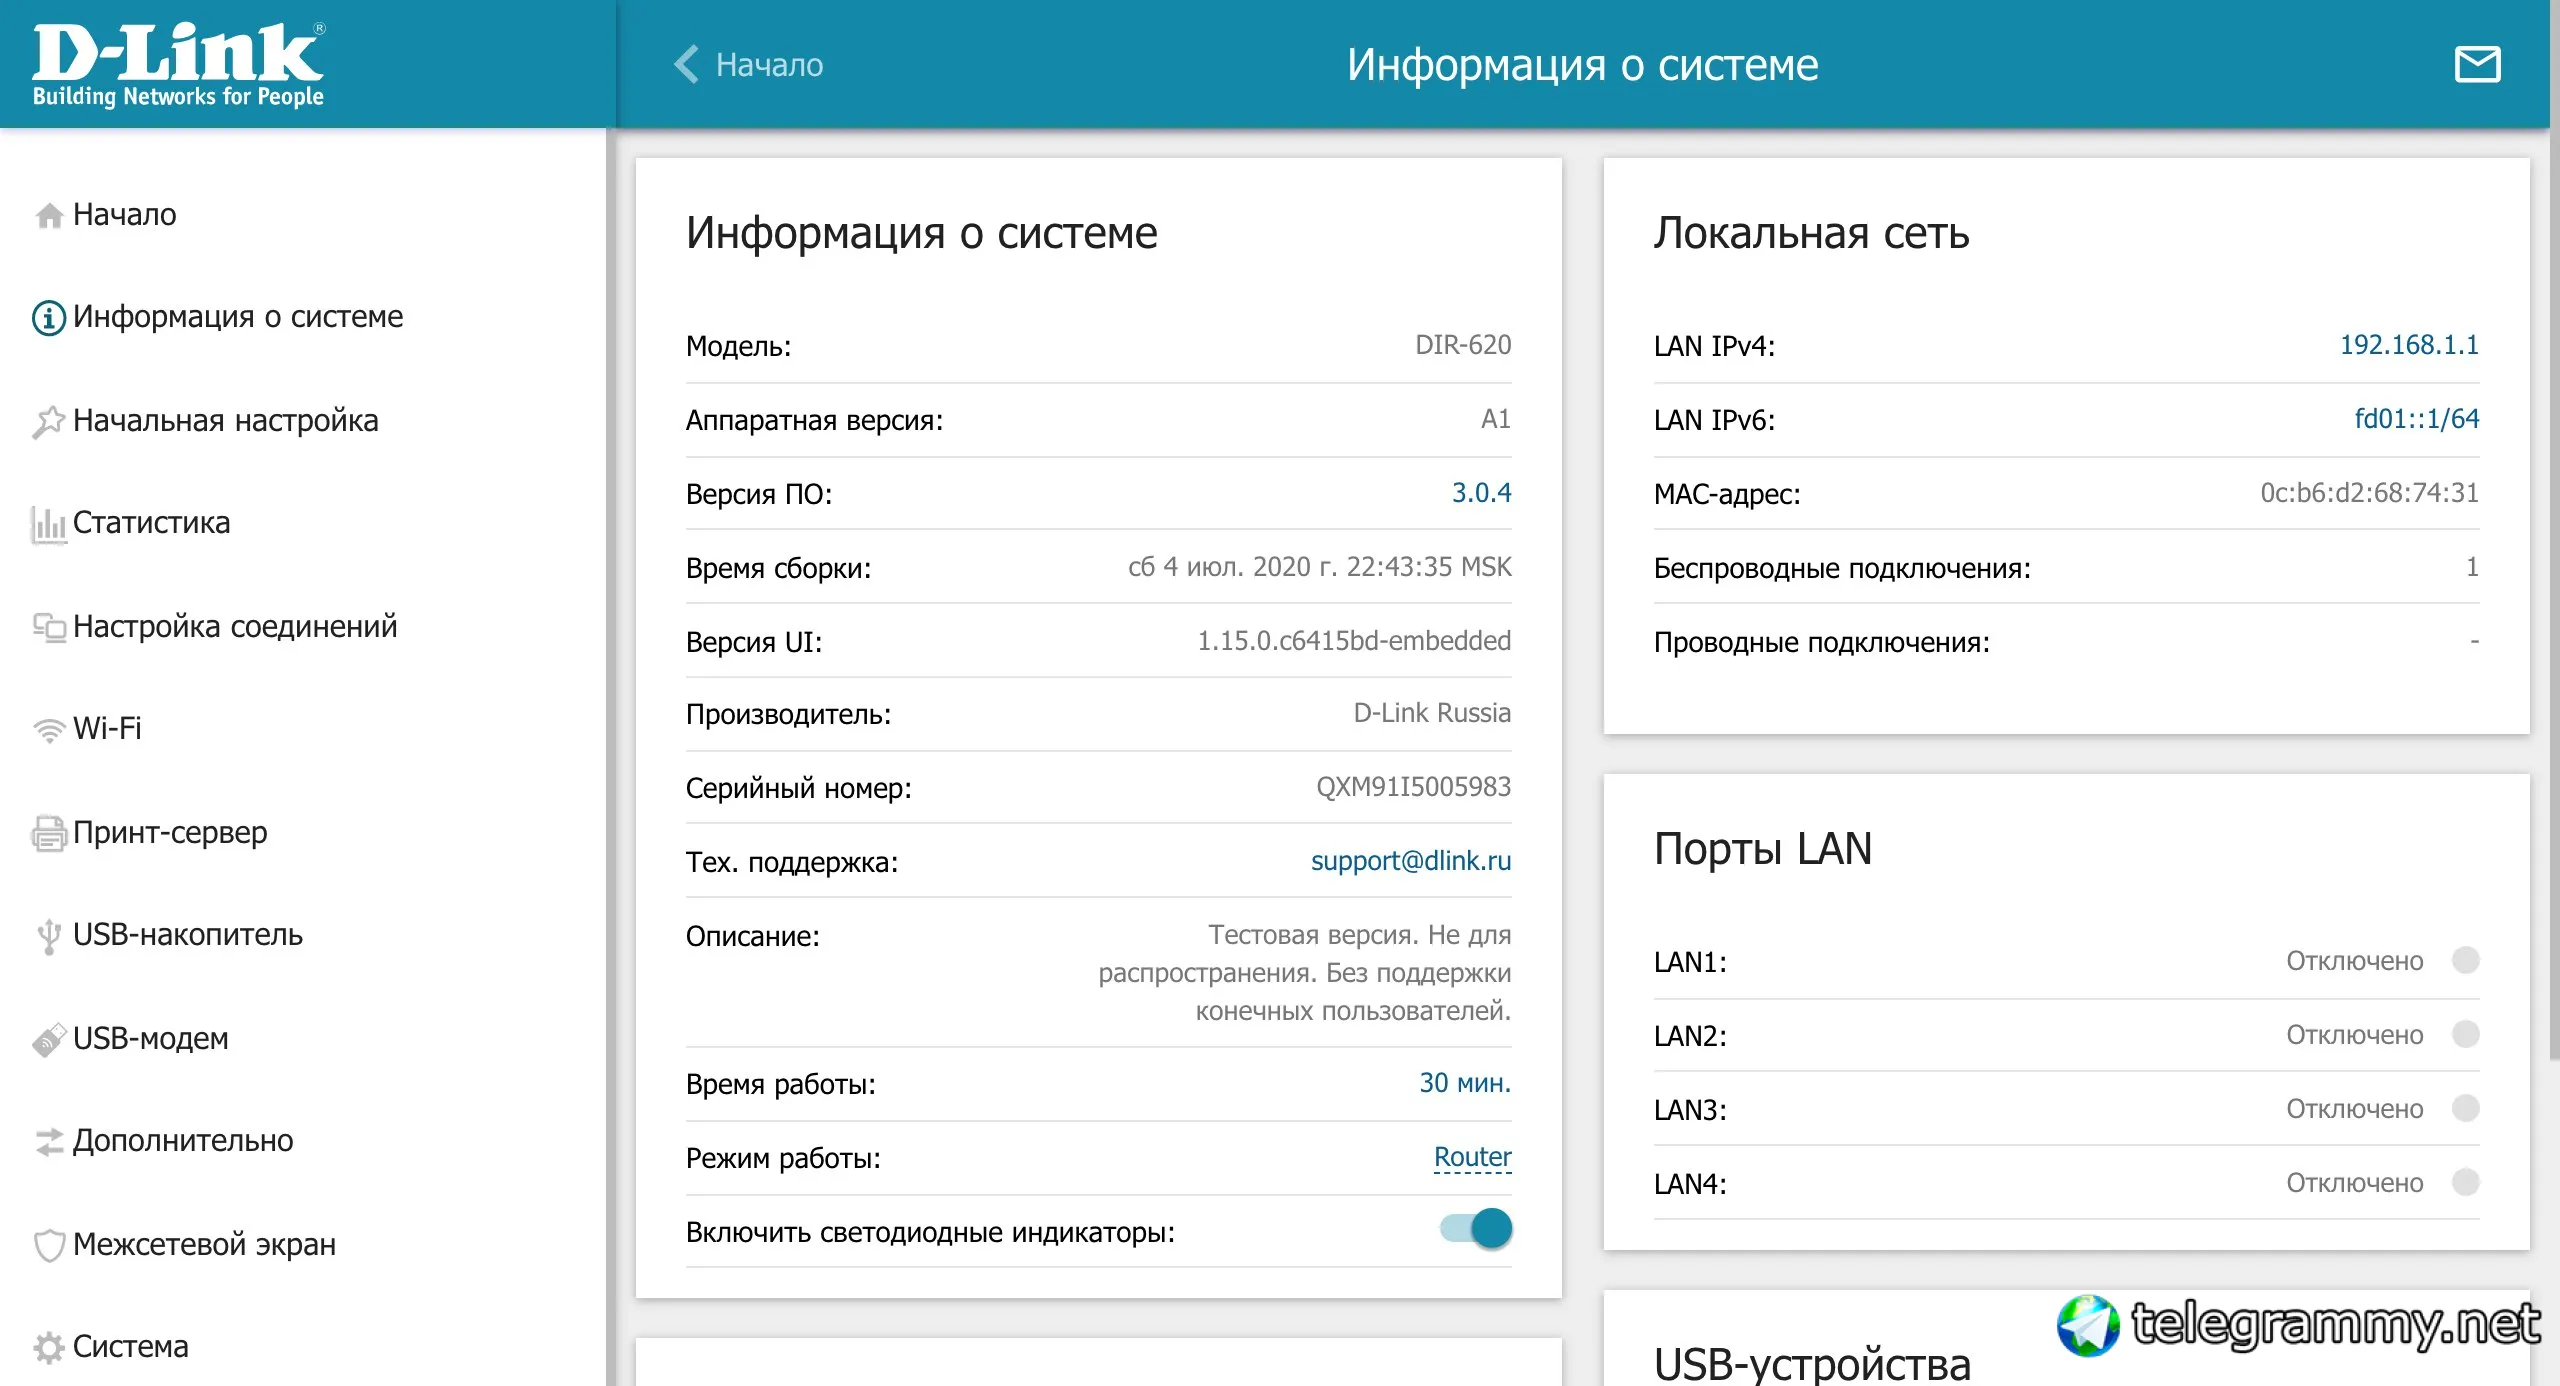Image resolution: width=2560 pixels, height=1386 pixels.
Task: Click the connections icon for Настройка соединений
Action: coord(49,627)
